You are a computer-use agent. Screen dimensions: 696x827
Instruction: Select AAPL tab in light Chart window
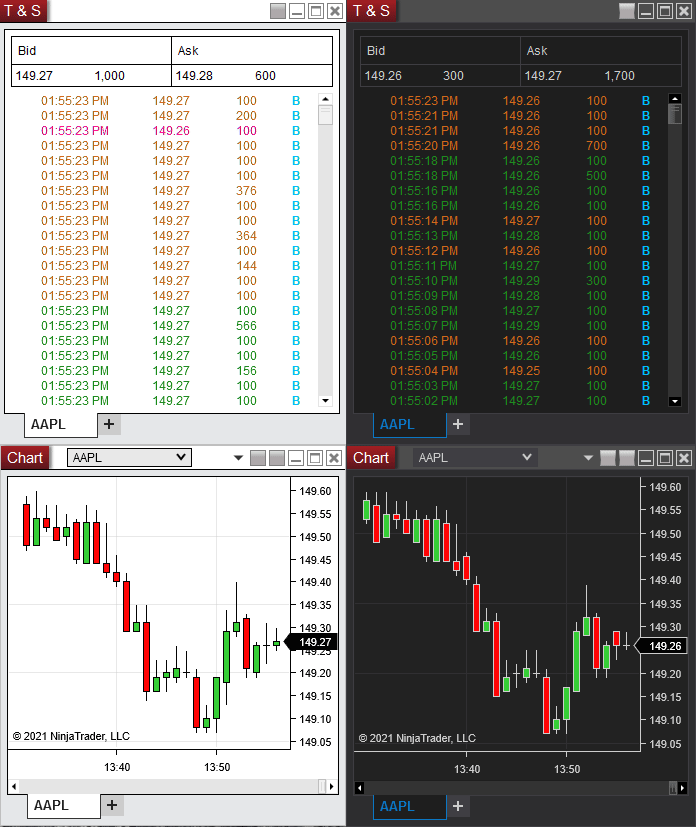click(63, 805)
